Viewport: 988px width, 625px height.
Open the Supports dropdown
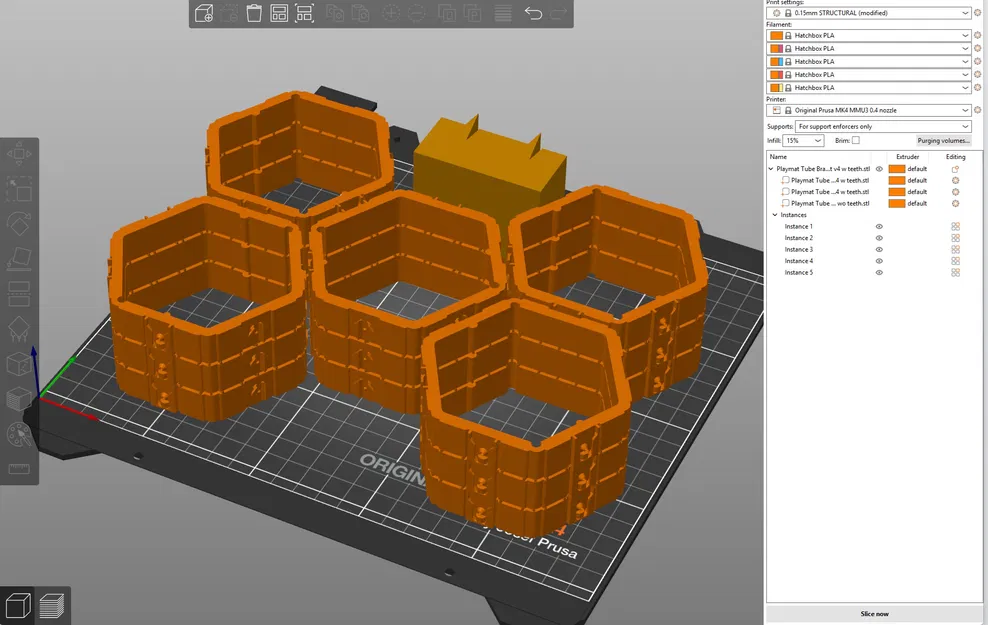pos(883,127)
